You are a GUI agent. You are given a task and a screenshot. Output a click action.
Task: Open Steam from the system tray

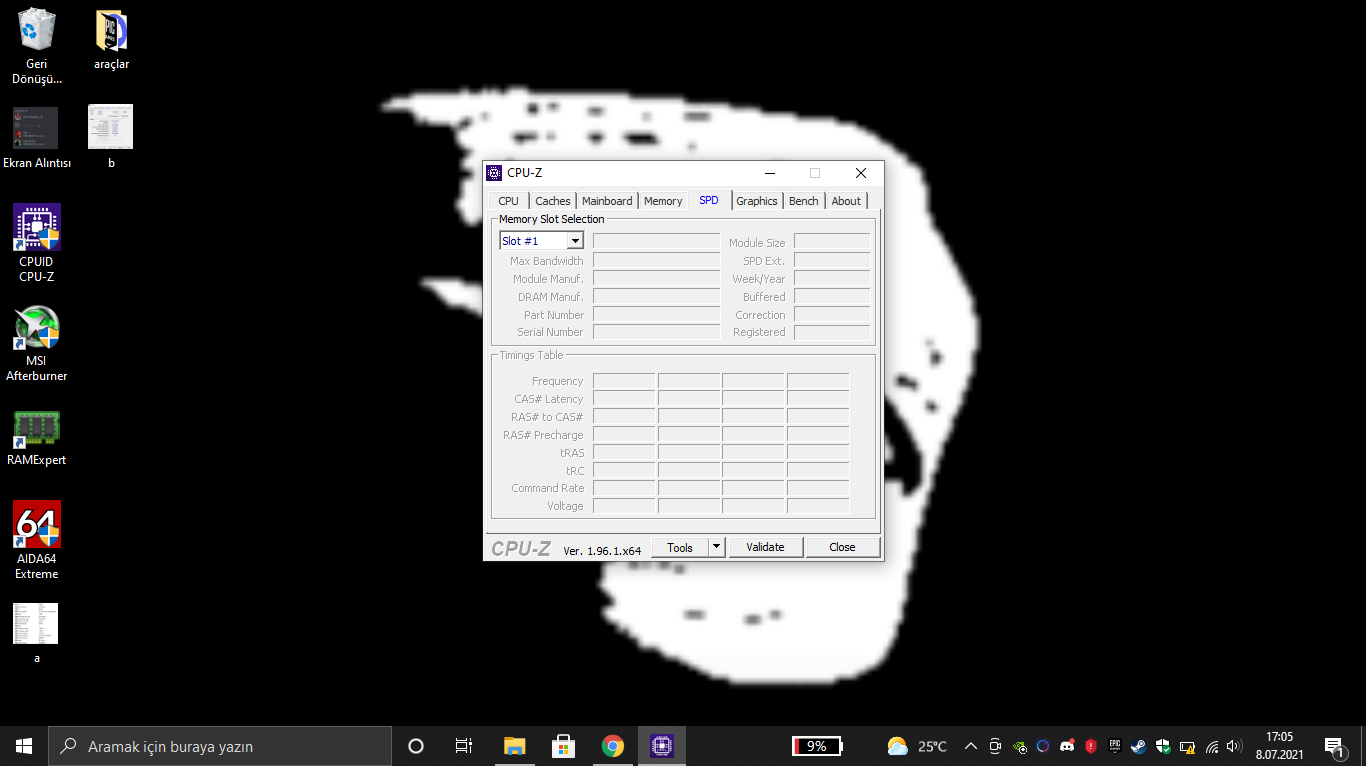pos(1137,746)
